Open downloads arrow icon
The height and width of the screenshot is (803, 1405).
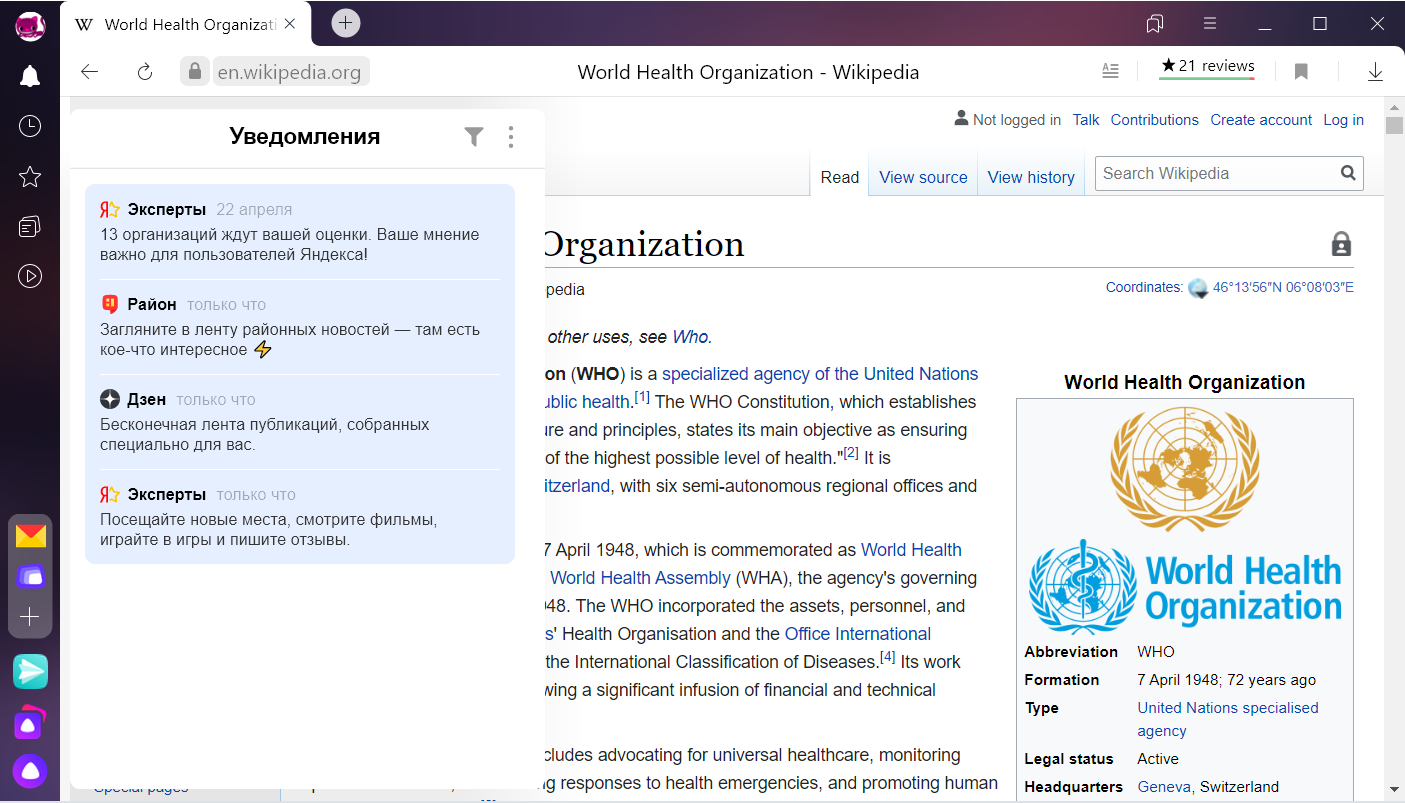pos(1375,71)
